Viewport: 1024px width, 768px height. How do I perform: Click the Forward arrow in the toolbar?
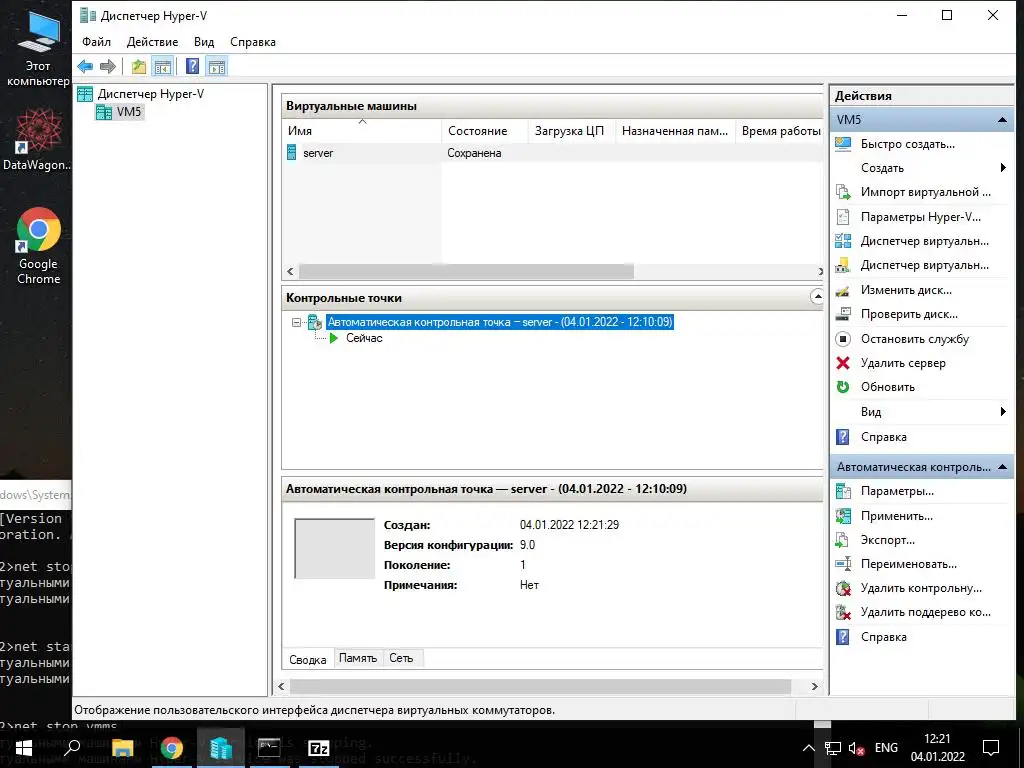tap(108, 66)
